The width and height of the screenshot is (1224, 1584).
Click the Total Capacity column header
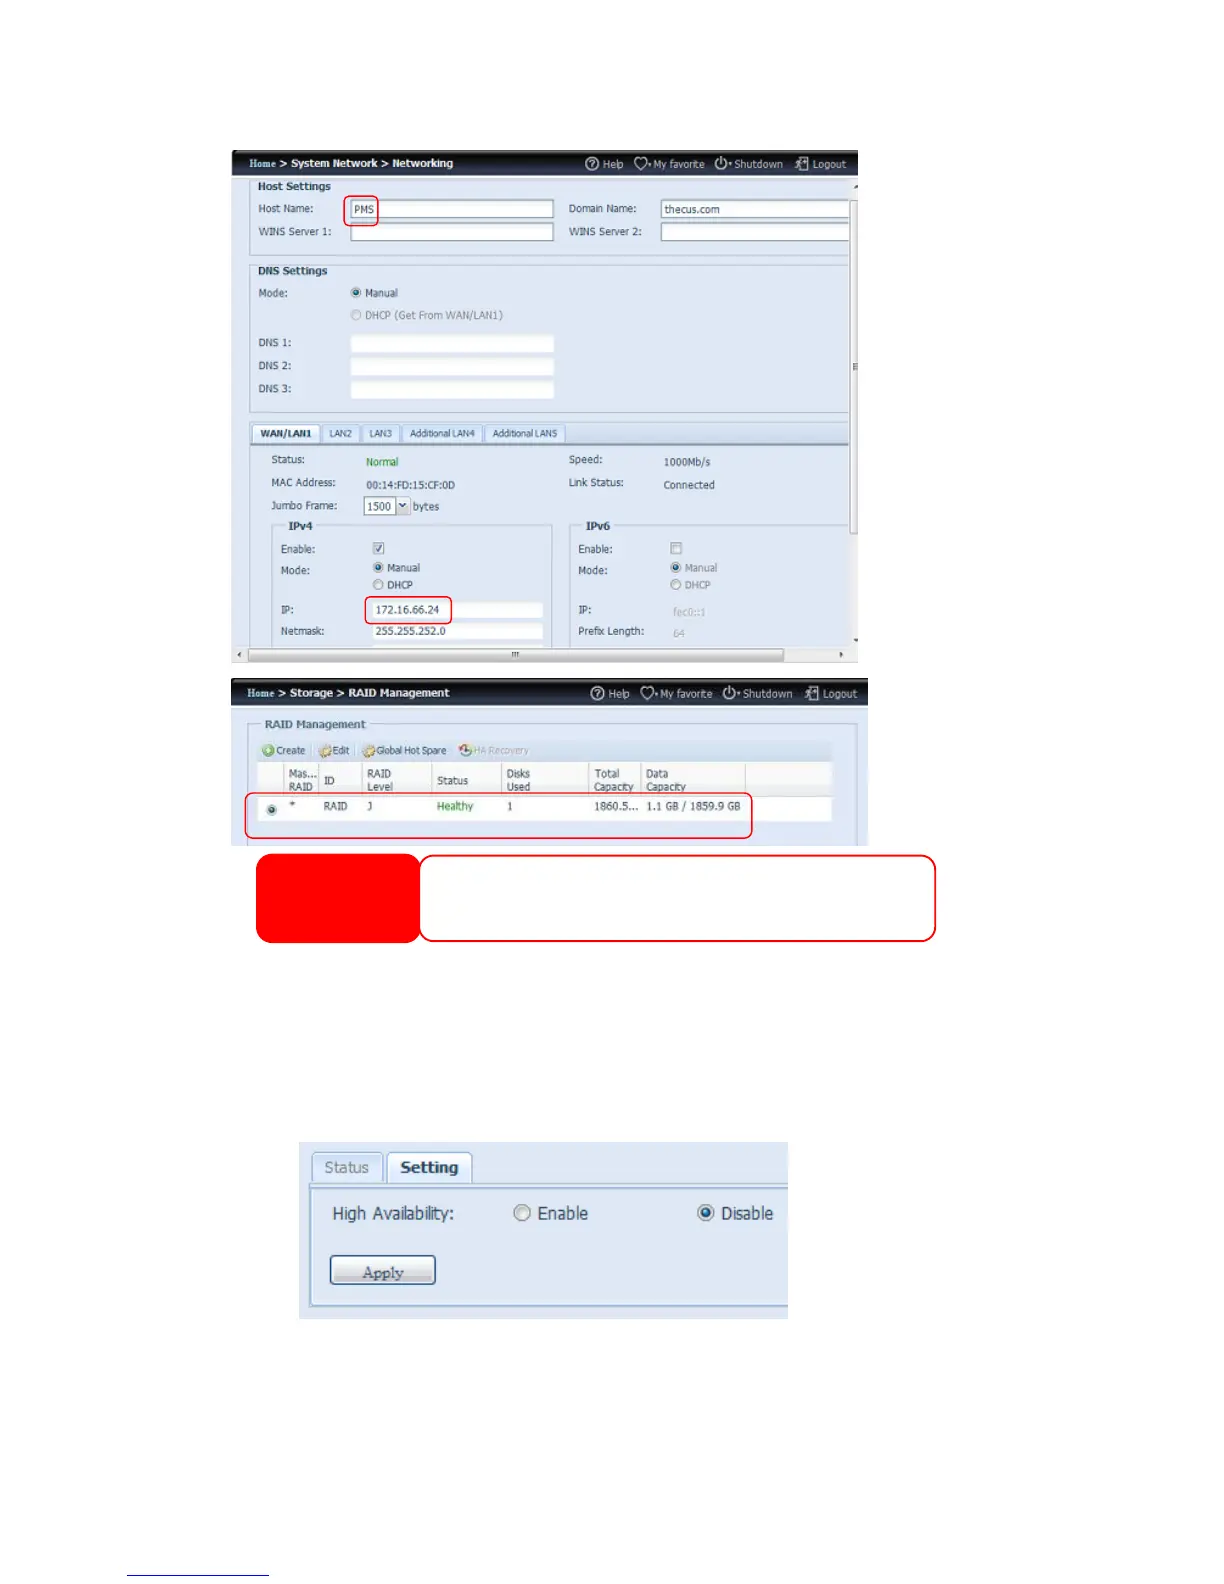tap(614, 780)
